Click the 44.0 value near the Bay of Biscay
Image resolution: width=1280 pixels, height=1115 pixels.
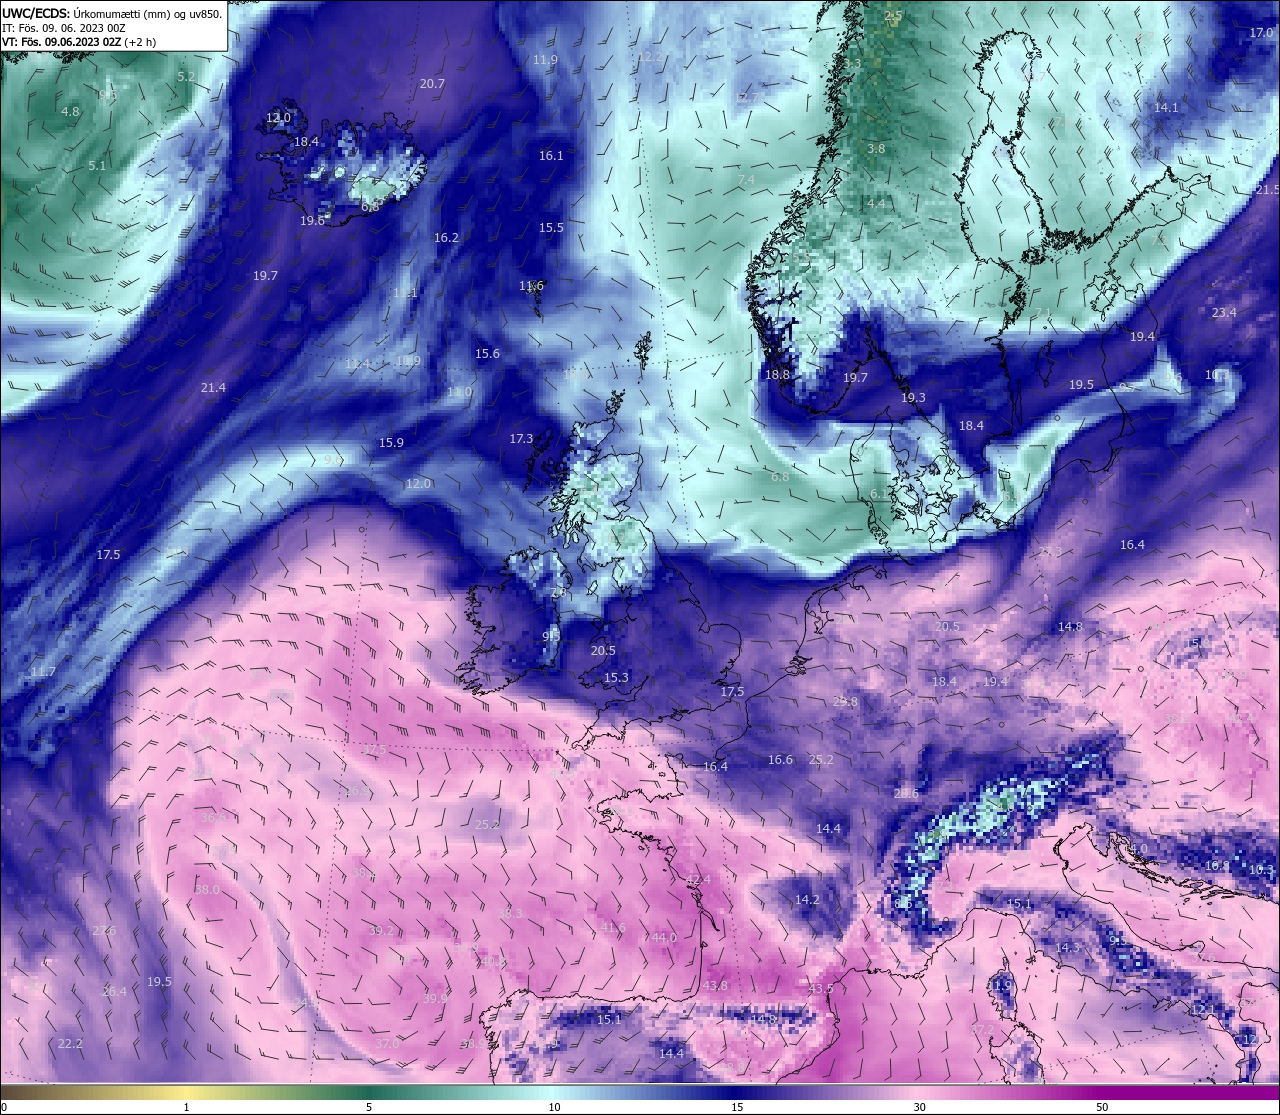pos(663,938)
